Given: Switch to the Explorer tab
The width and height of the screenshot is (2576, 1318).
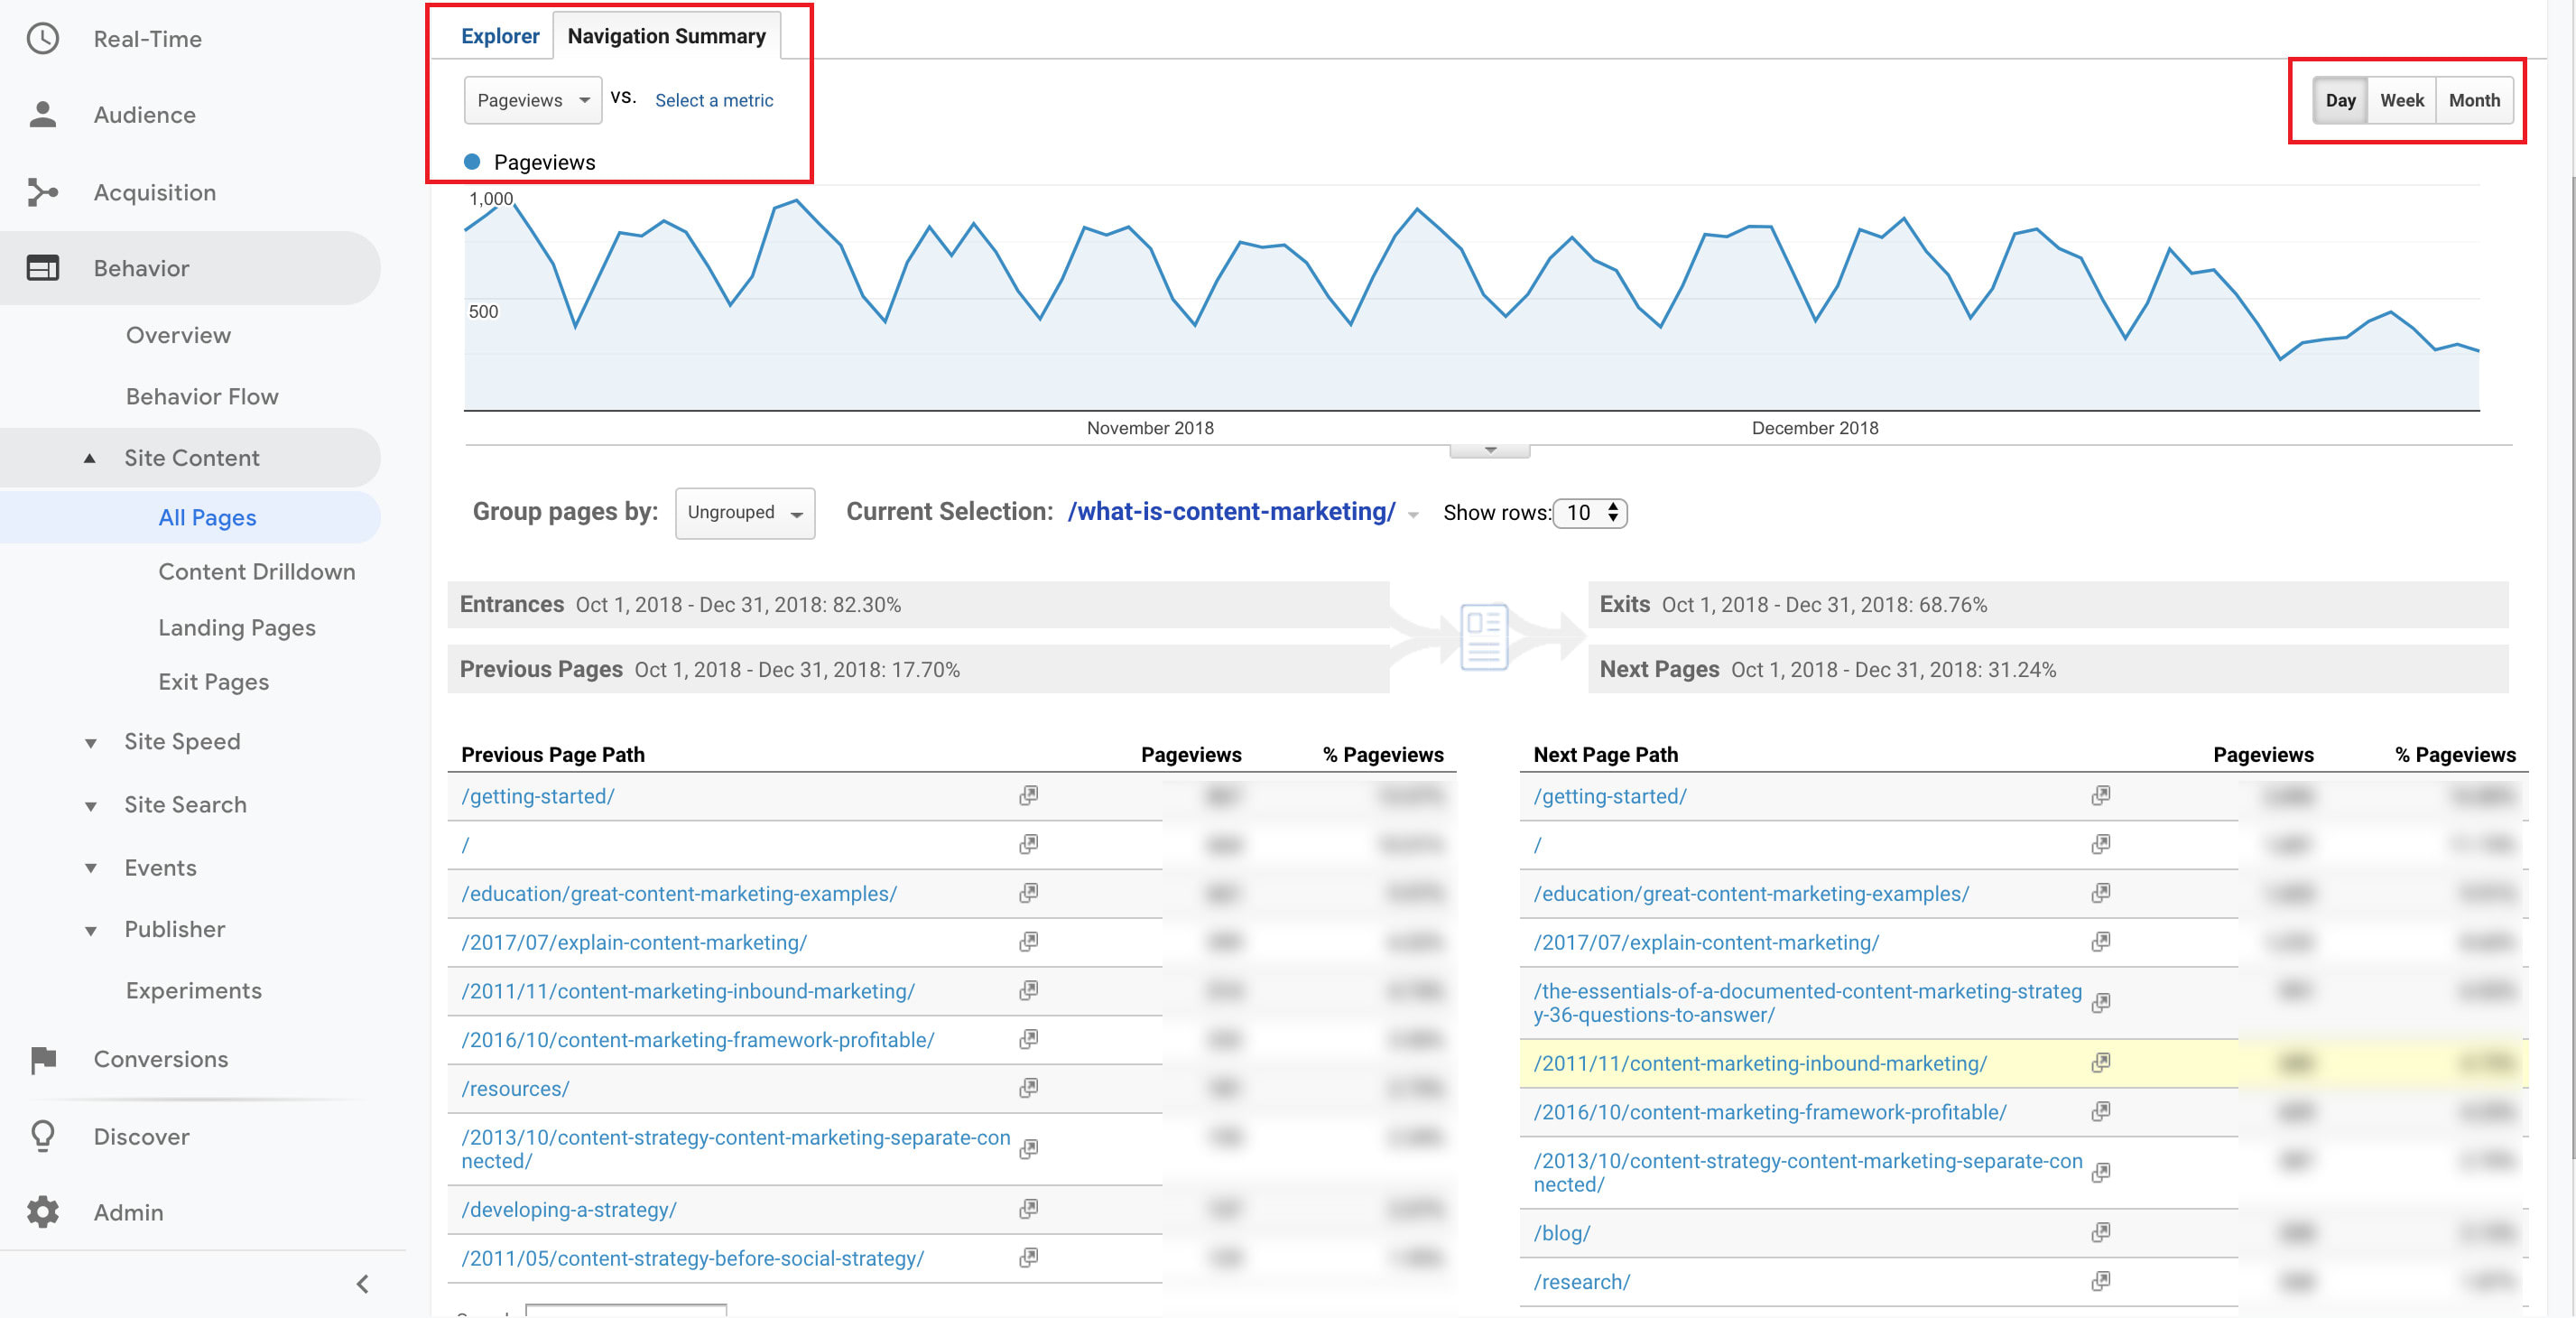Looking at the screenshot, I should (500, 35).
